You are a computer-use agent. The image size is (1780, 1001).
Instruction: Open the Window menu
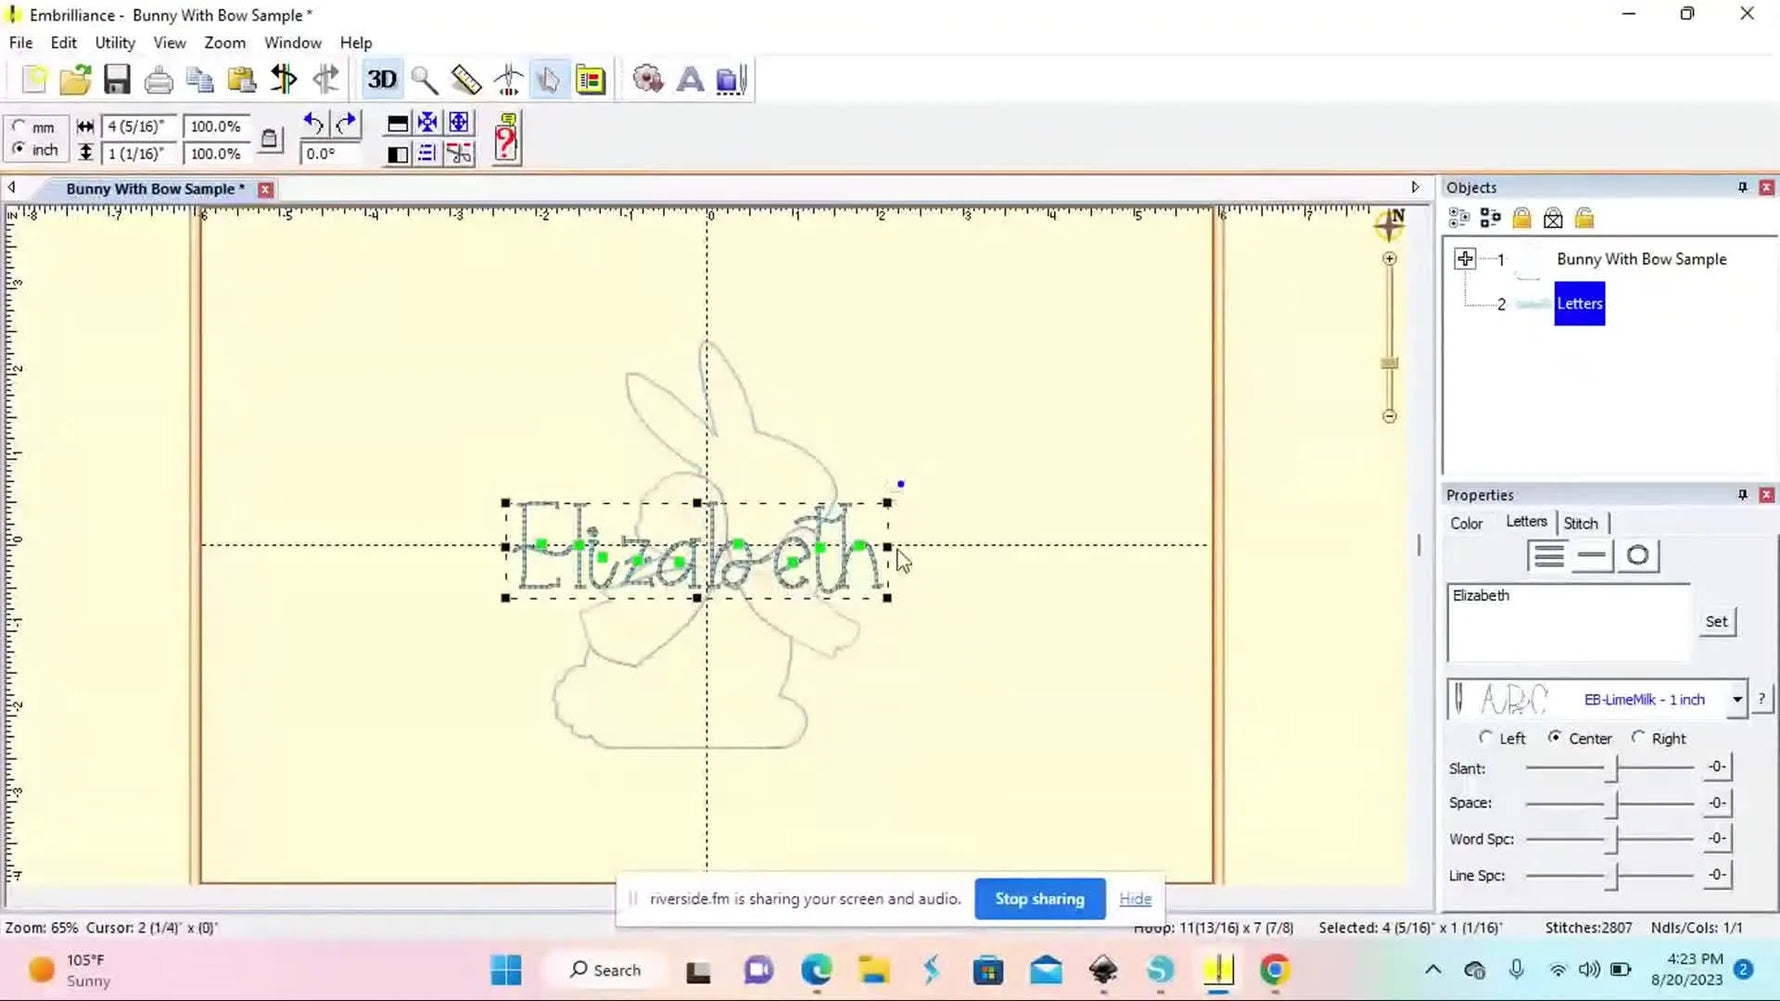pos(292,43)
